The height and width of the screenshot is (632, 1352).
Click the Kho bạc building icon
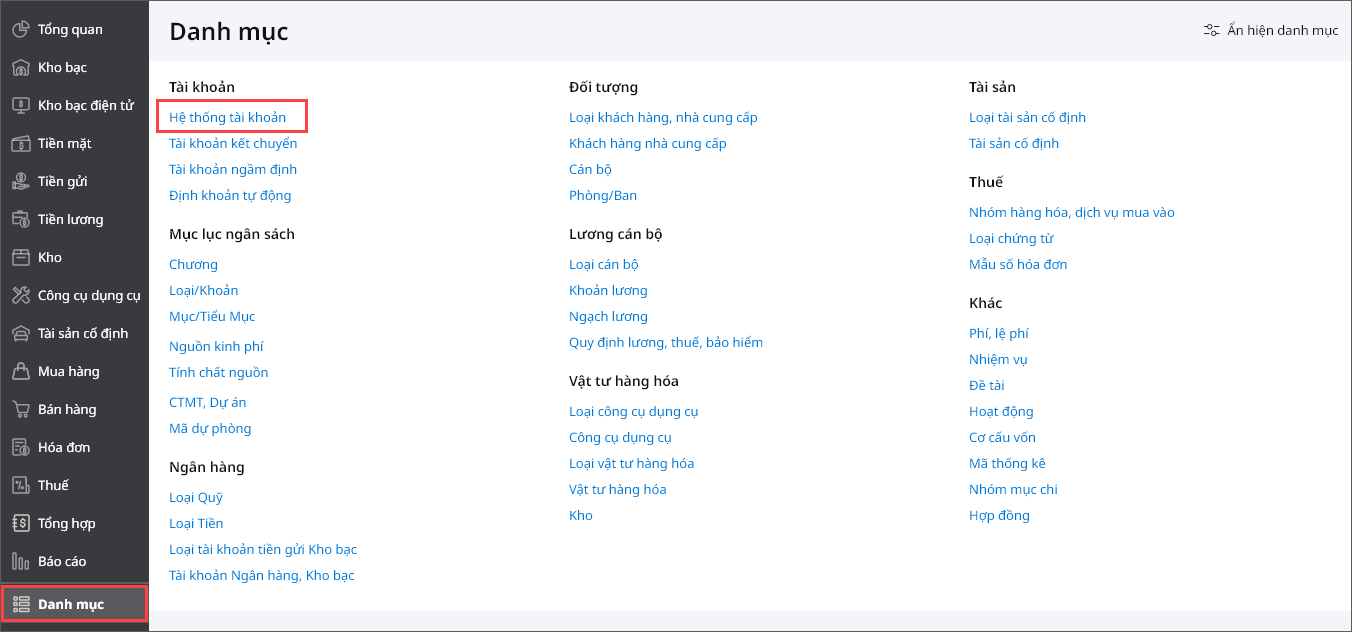coord(20,67)
